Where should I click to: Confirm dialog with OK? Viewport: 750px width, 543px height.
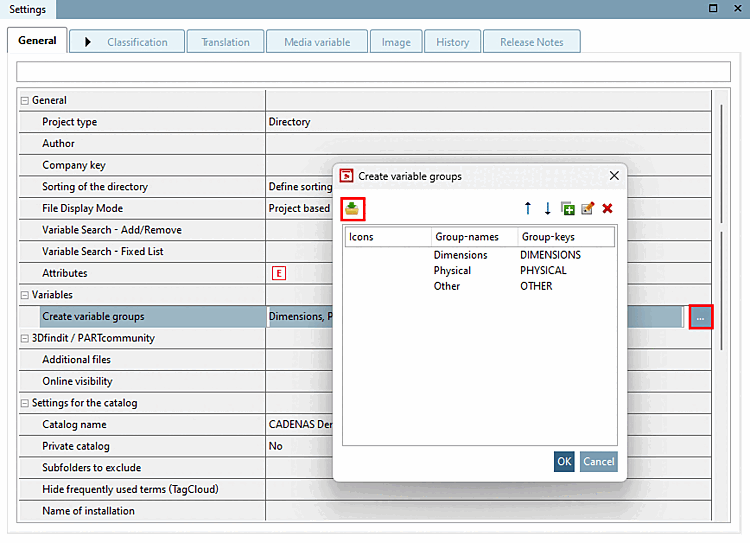(564, 462)
